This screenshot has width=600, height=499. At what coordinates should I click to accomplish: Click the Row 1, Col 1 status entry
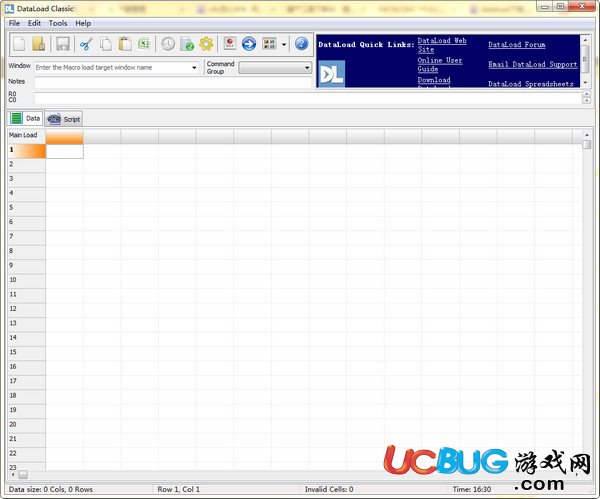(178, 489)
